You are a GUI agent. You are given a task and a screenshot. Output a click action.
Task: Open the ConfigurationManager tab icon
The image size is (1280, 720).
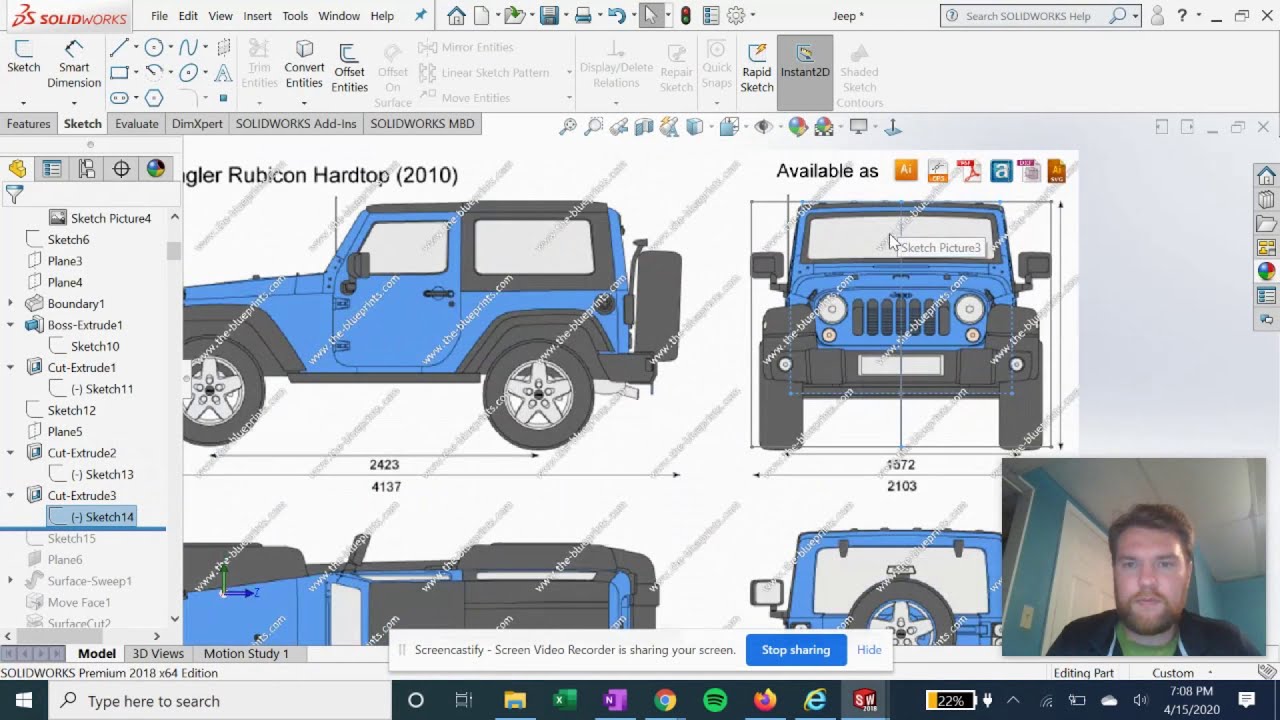pos(87,169)
